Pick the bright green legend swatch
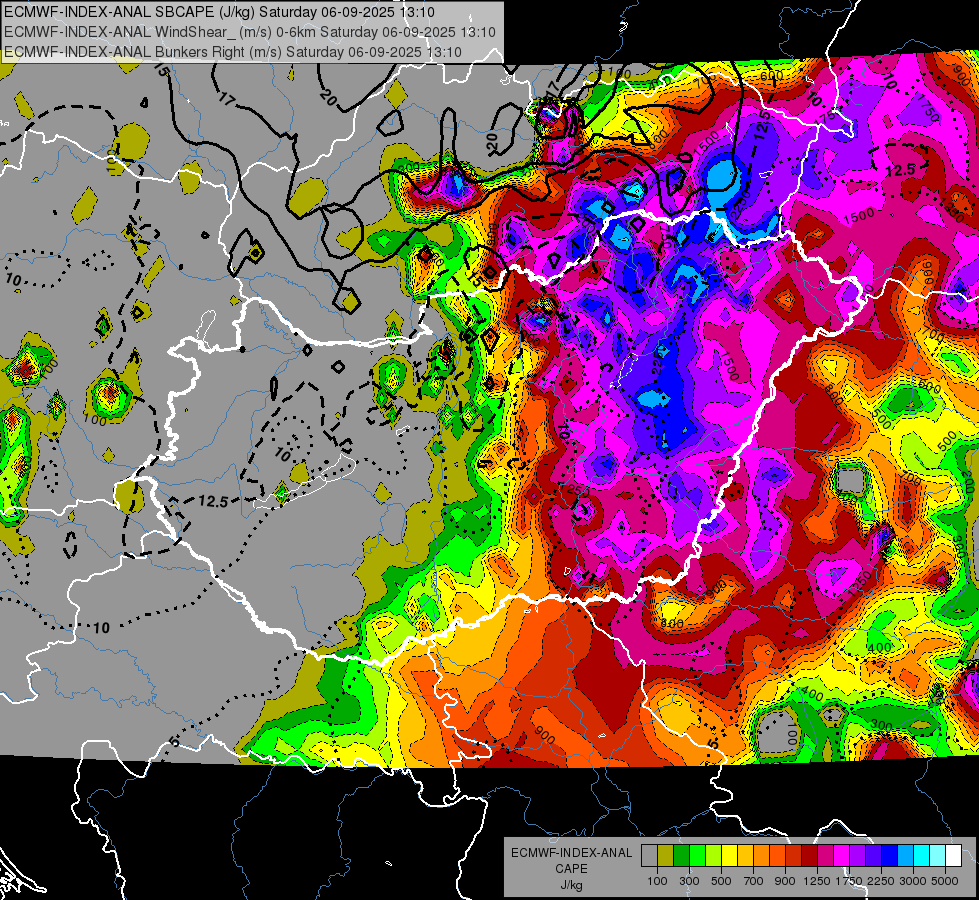The height and width of the screenshot is (900, 979). [697, 855]
